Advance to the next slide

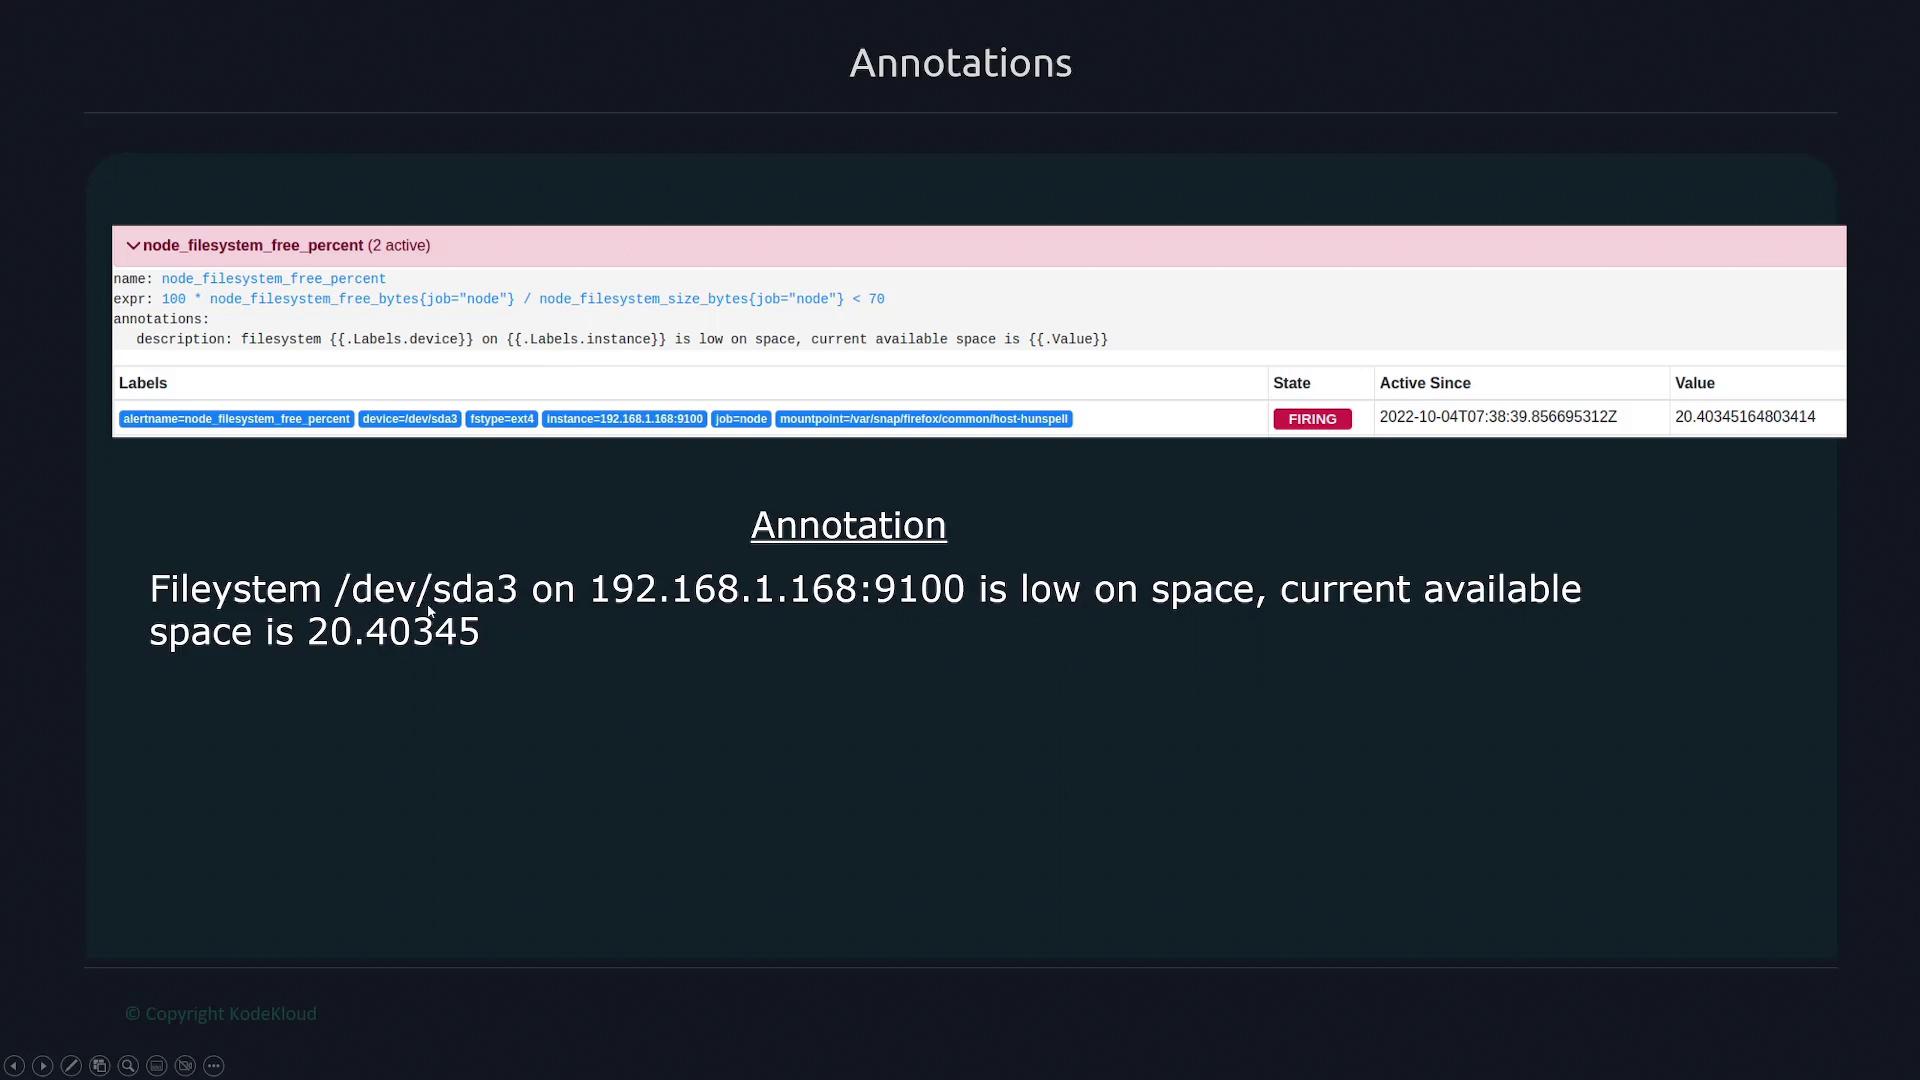pos(43,1066)
